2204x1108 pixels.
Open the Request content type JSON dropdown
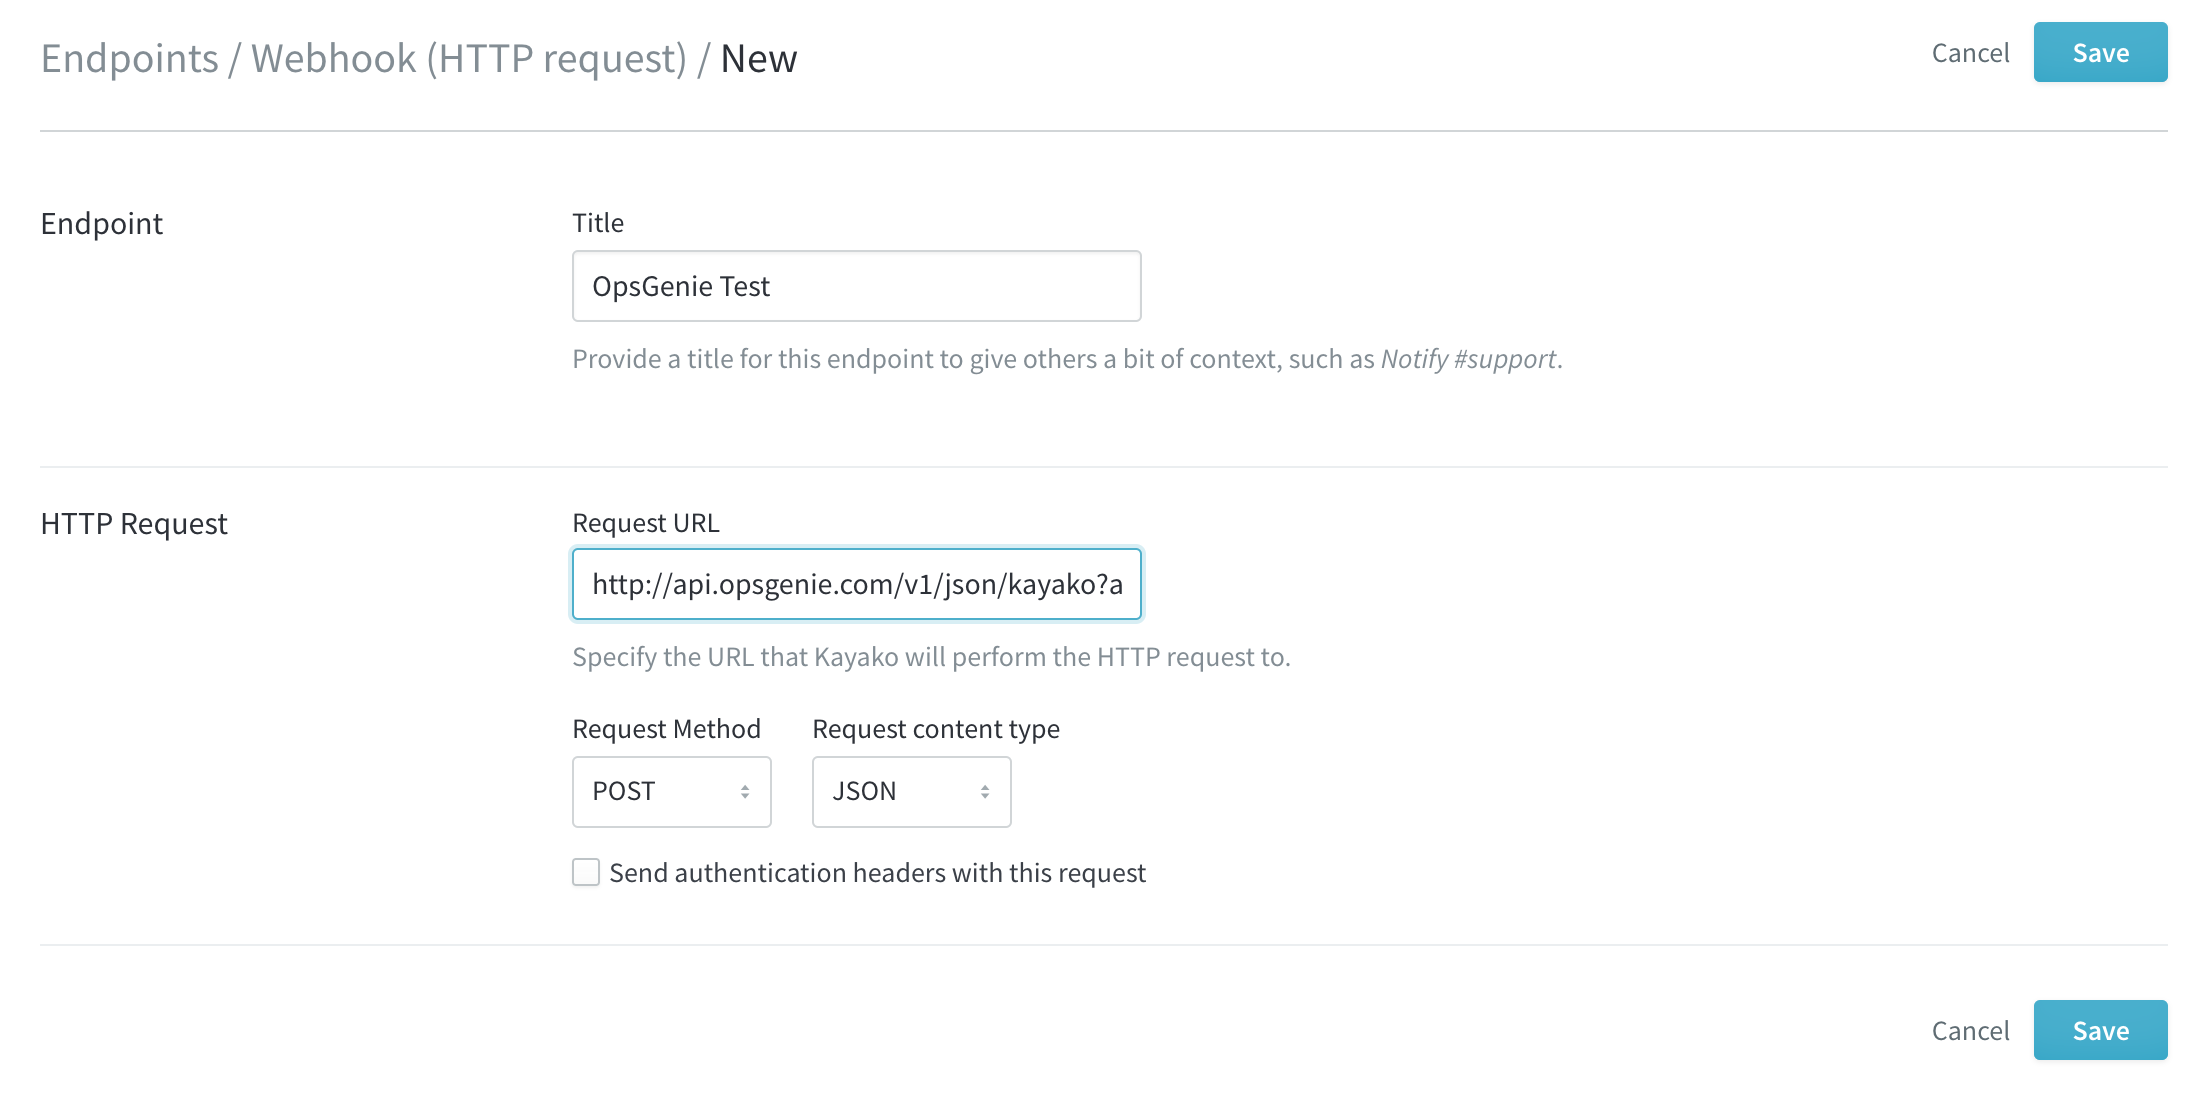coord(911,792)
